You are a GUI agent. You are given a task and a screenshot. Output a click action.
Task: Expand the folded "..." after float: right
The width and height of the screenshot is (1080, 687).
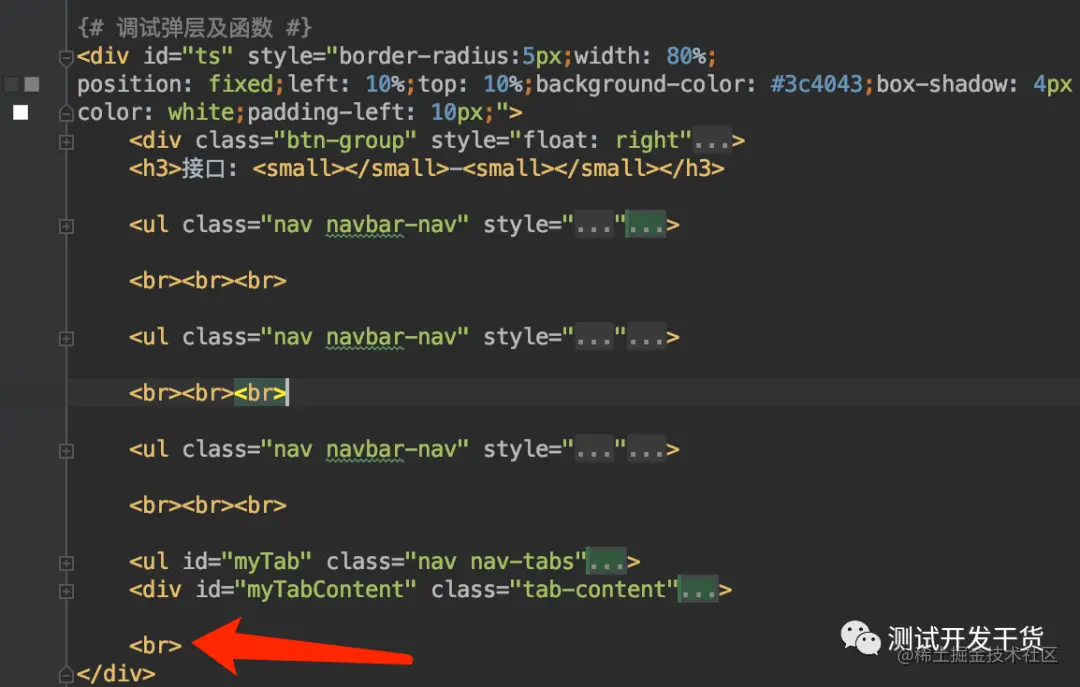pyautogui.click(x=712, y=141)
